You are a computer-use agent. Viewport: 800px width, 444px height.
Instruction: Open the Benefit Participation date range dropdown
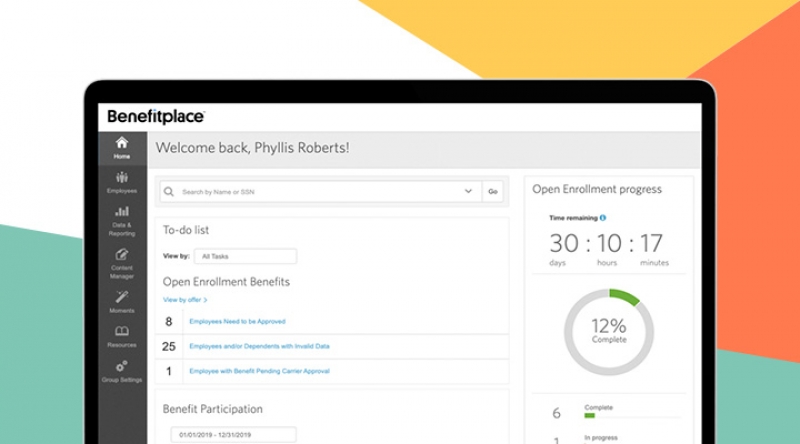pos(233,435)
